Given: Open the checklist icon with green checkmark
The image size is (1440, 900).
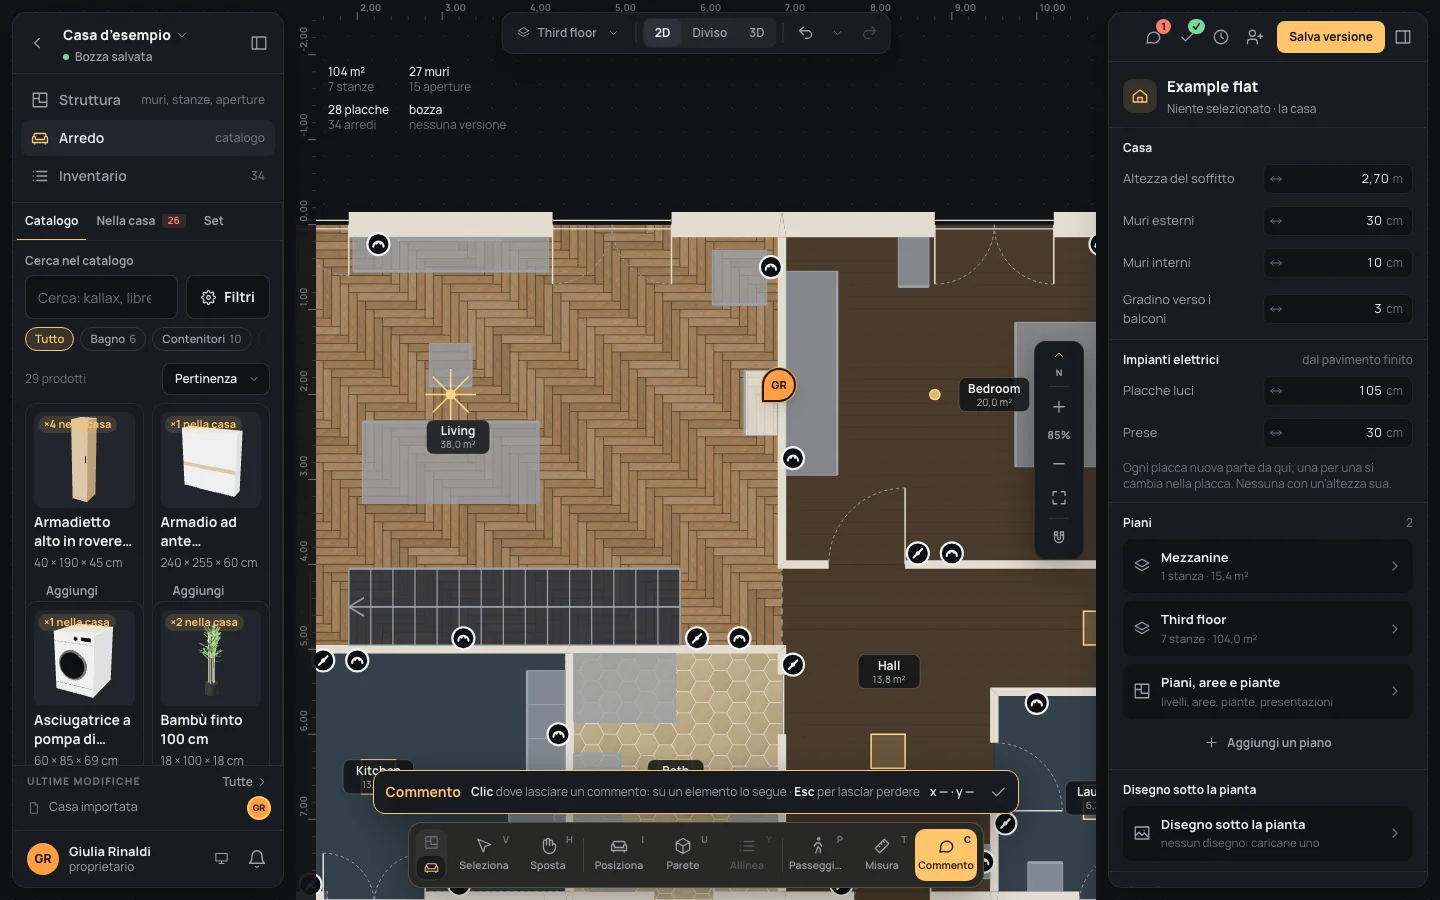Looking at the screenshot, I should click(1188, 37).
